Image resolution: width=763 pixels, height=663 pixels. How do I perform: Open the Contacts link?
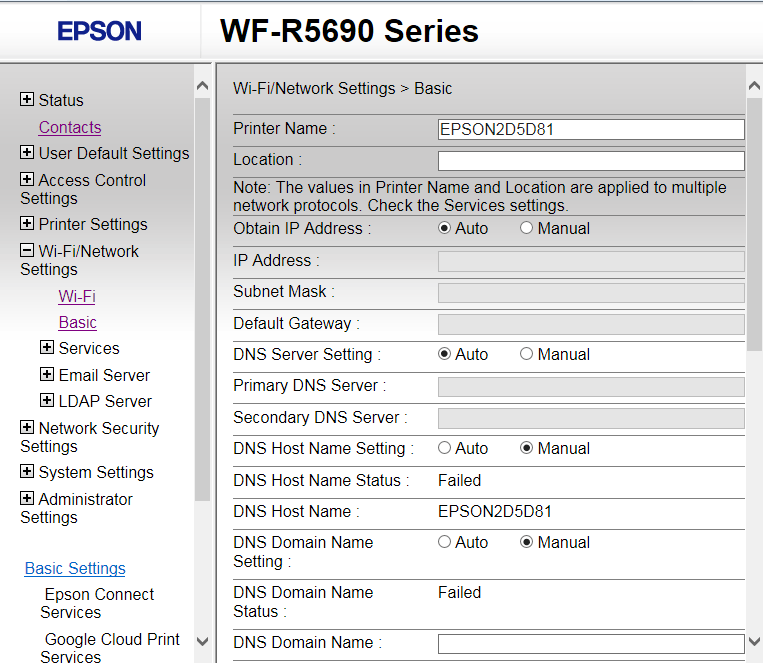[x=70, y=127]
